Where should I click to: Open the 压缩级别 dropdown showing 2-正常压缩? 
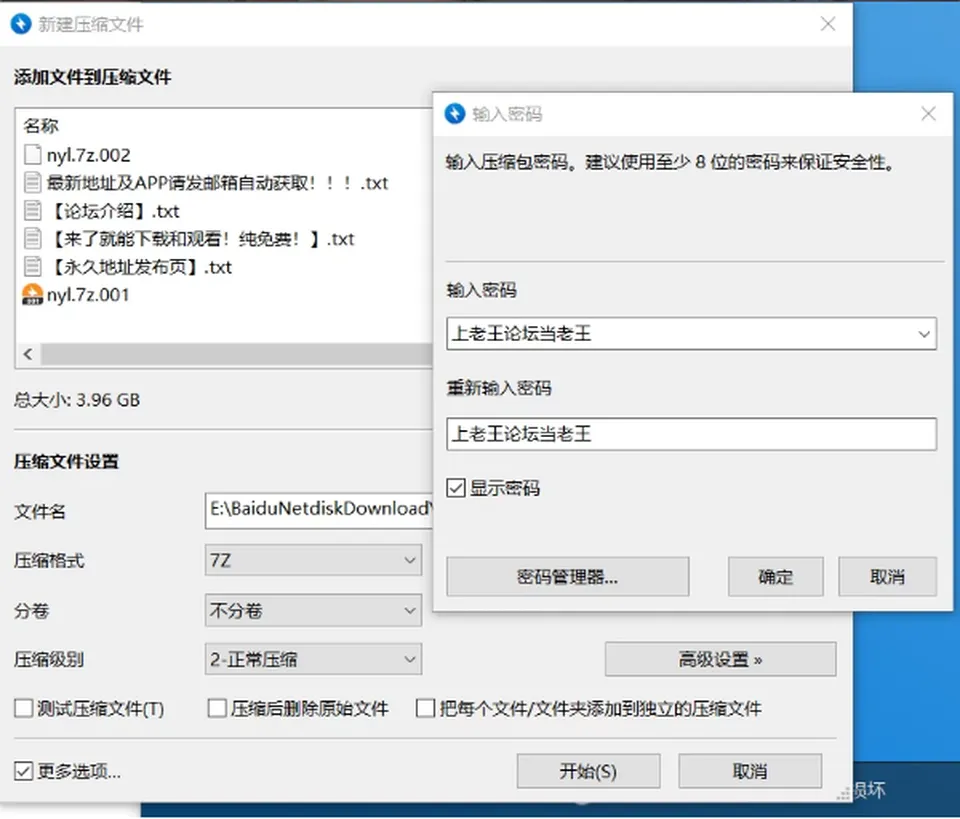click(x=313, y=659)
